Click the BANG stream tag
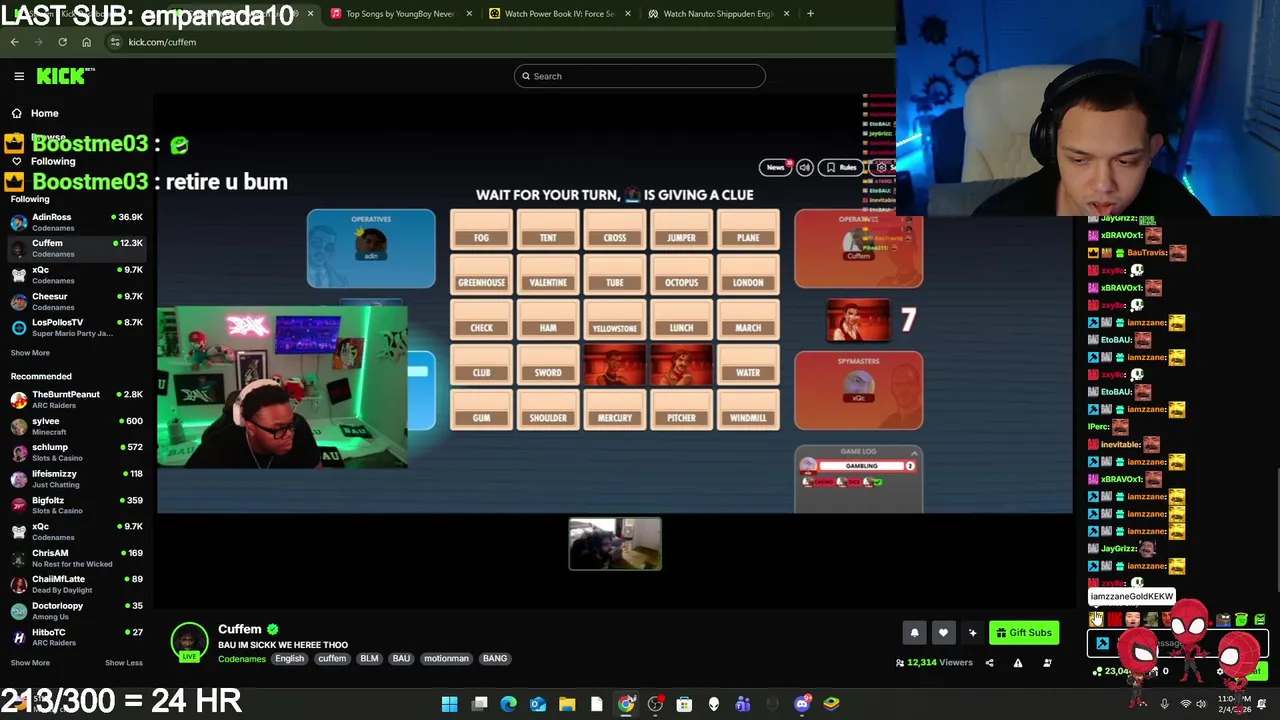1280x720 pixels. (x=495, y=659)
